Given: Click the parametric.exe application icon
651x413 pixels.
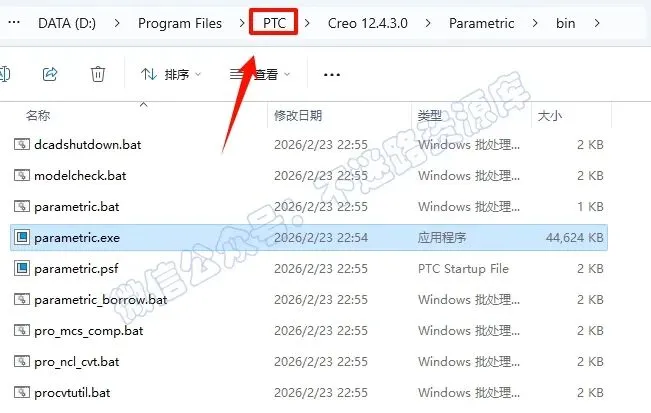Looking at the screenshot, I should (x=22, y=237).
